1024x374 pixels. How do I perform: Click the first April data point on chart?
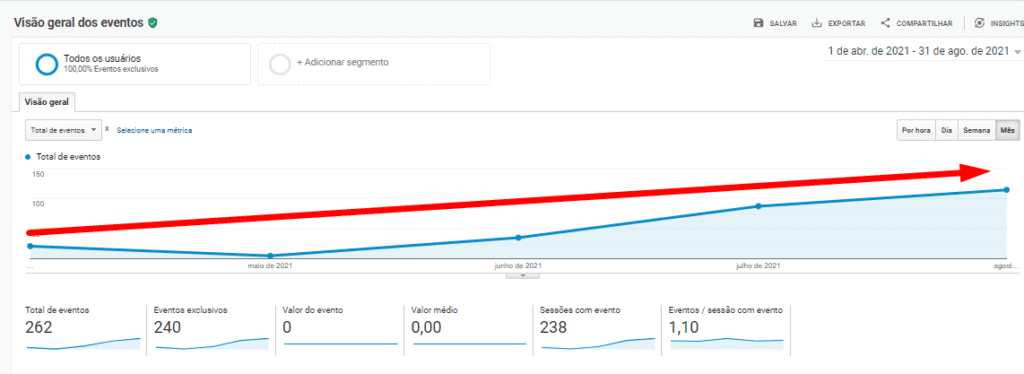[30, 246]
